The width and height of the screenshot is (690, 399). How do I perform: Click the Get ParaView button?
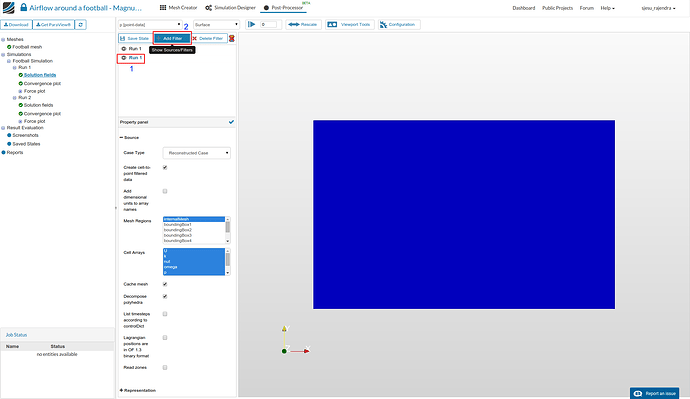(54, 25)
